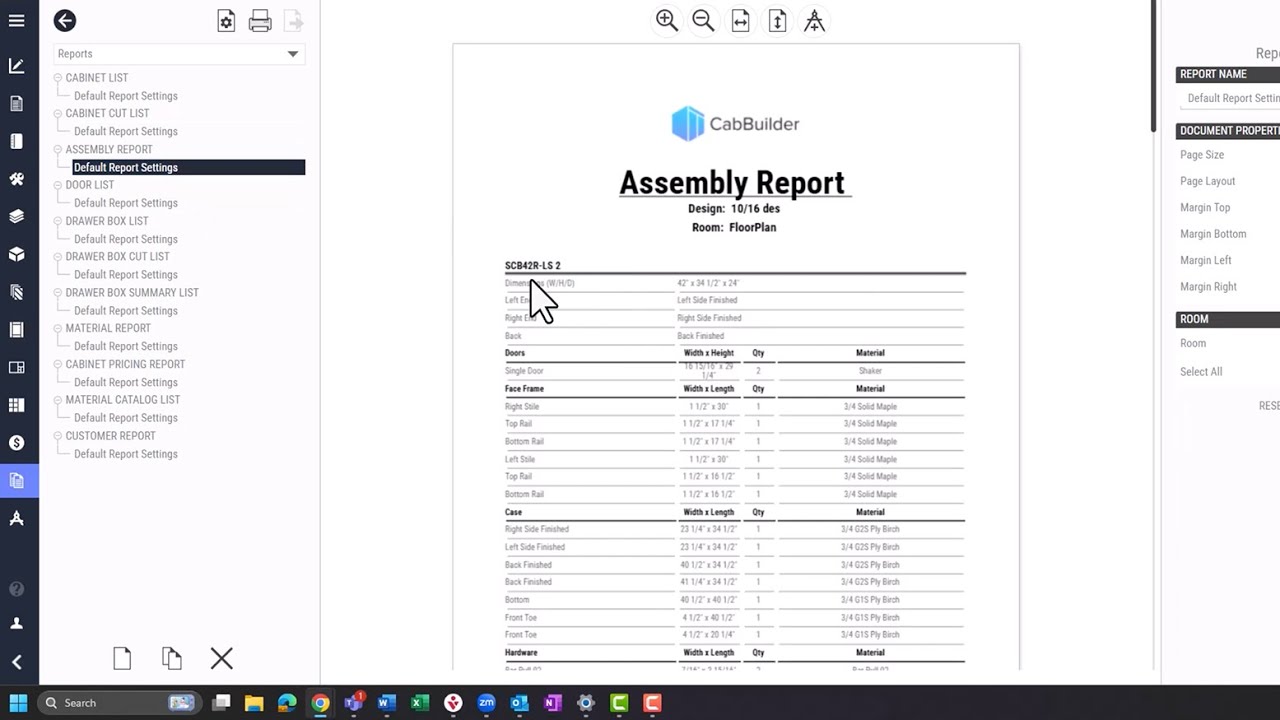Viewport: 1280px width, 720px height.
Task: Click the MATERIAL CATALOG LIST tree label
Action: click(123, 400)
